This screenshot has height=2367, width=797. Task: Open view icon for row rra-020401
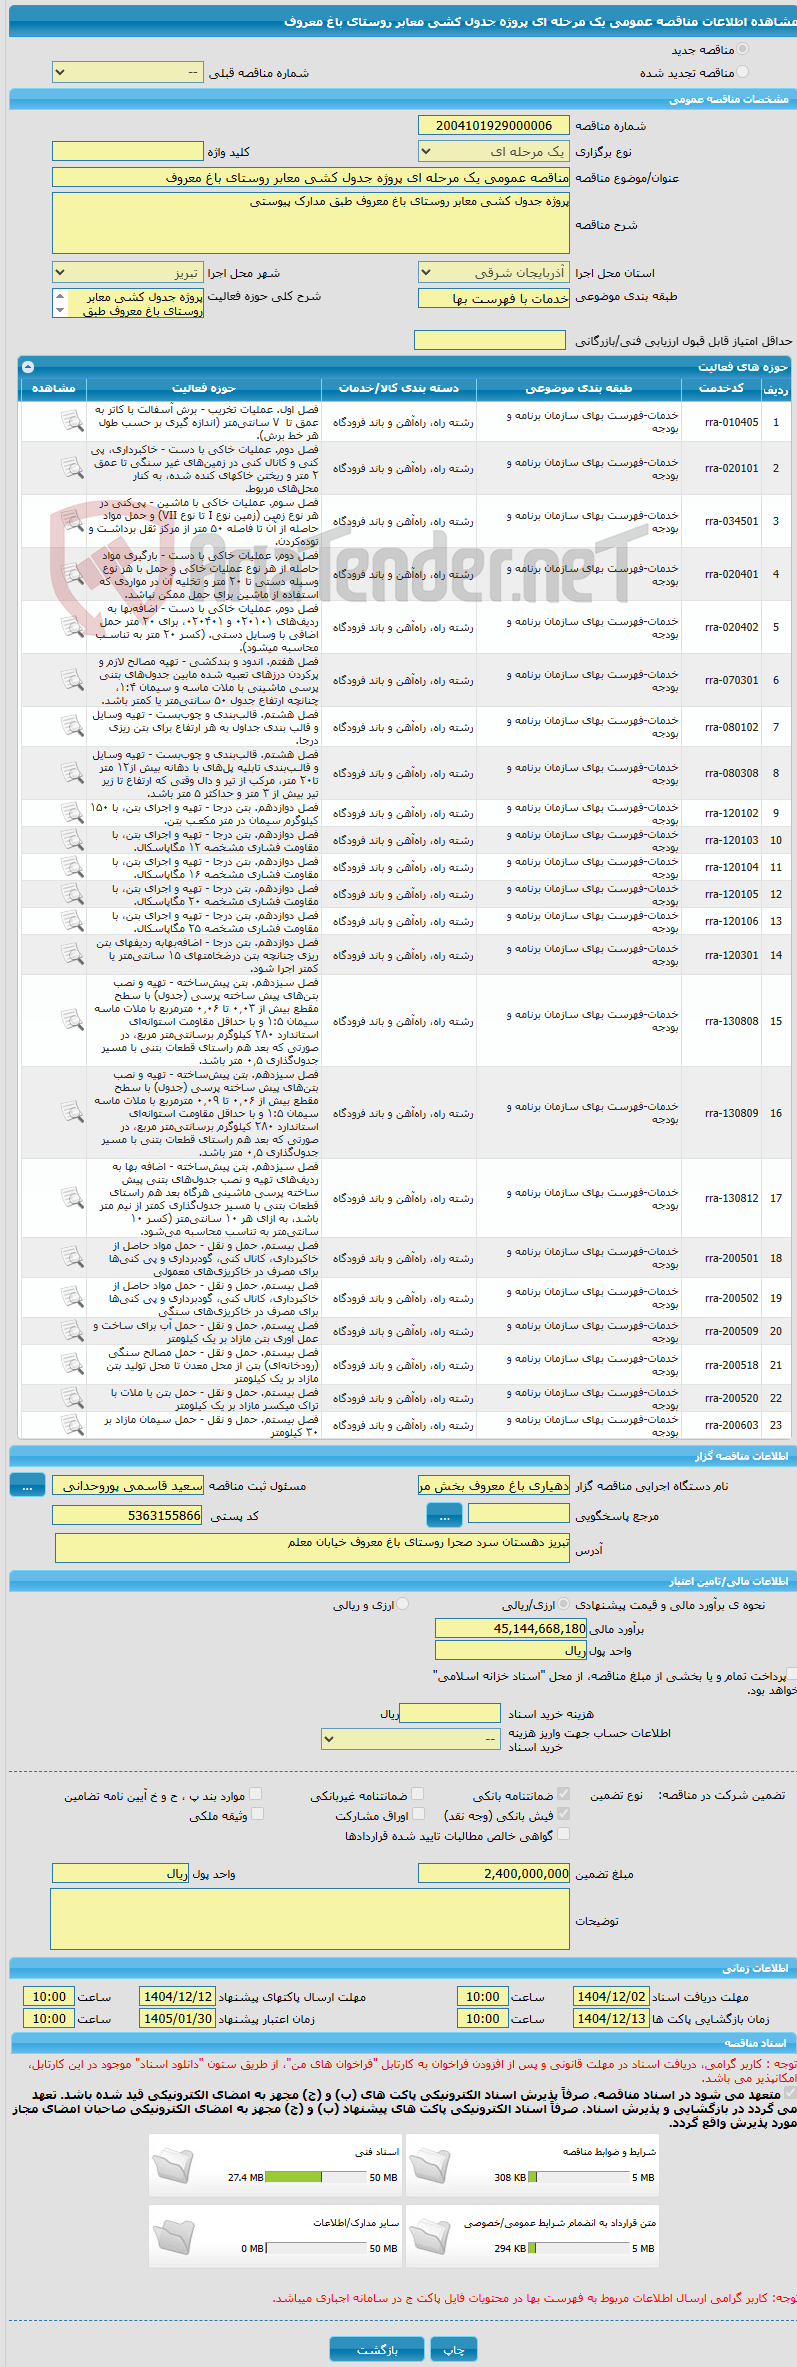[x=71, y=574]
